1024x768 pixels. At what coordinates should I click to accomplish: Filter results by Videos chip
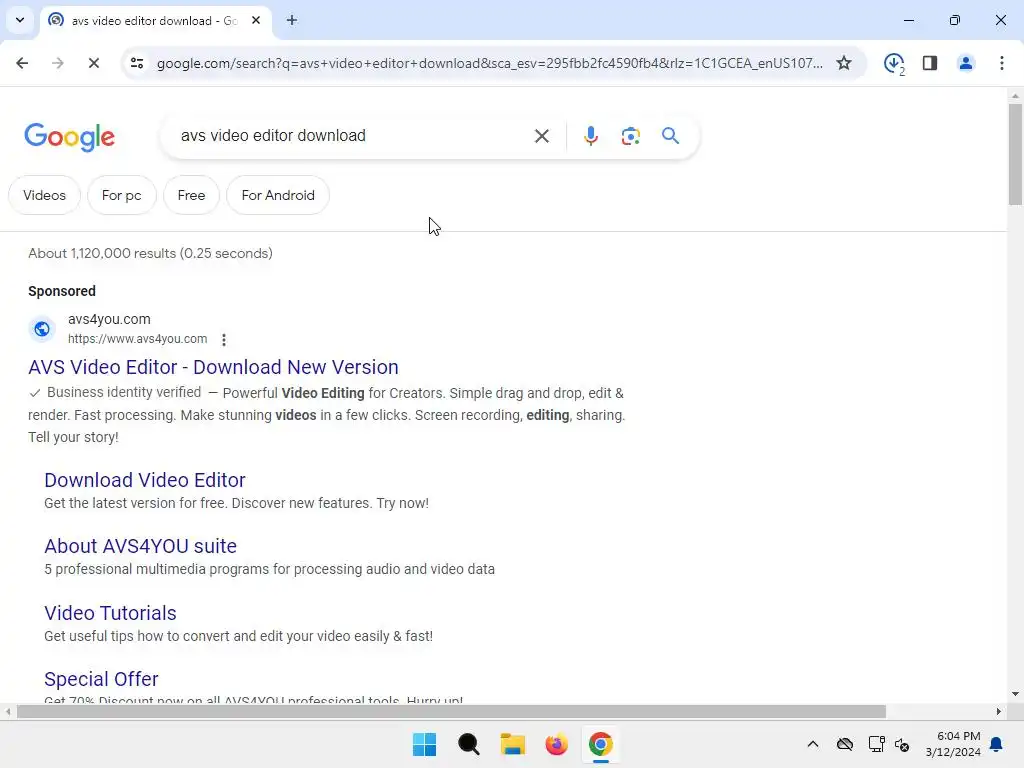tap(44, 195)
